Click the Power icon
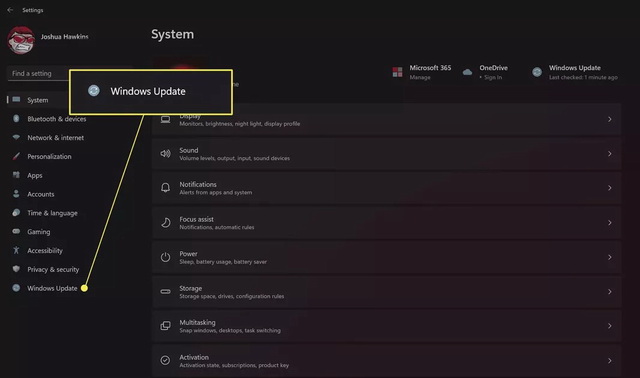Viewport: 640px width, 378px height. (165, 257)
